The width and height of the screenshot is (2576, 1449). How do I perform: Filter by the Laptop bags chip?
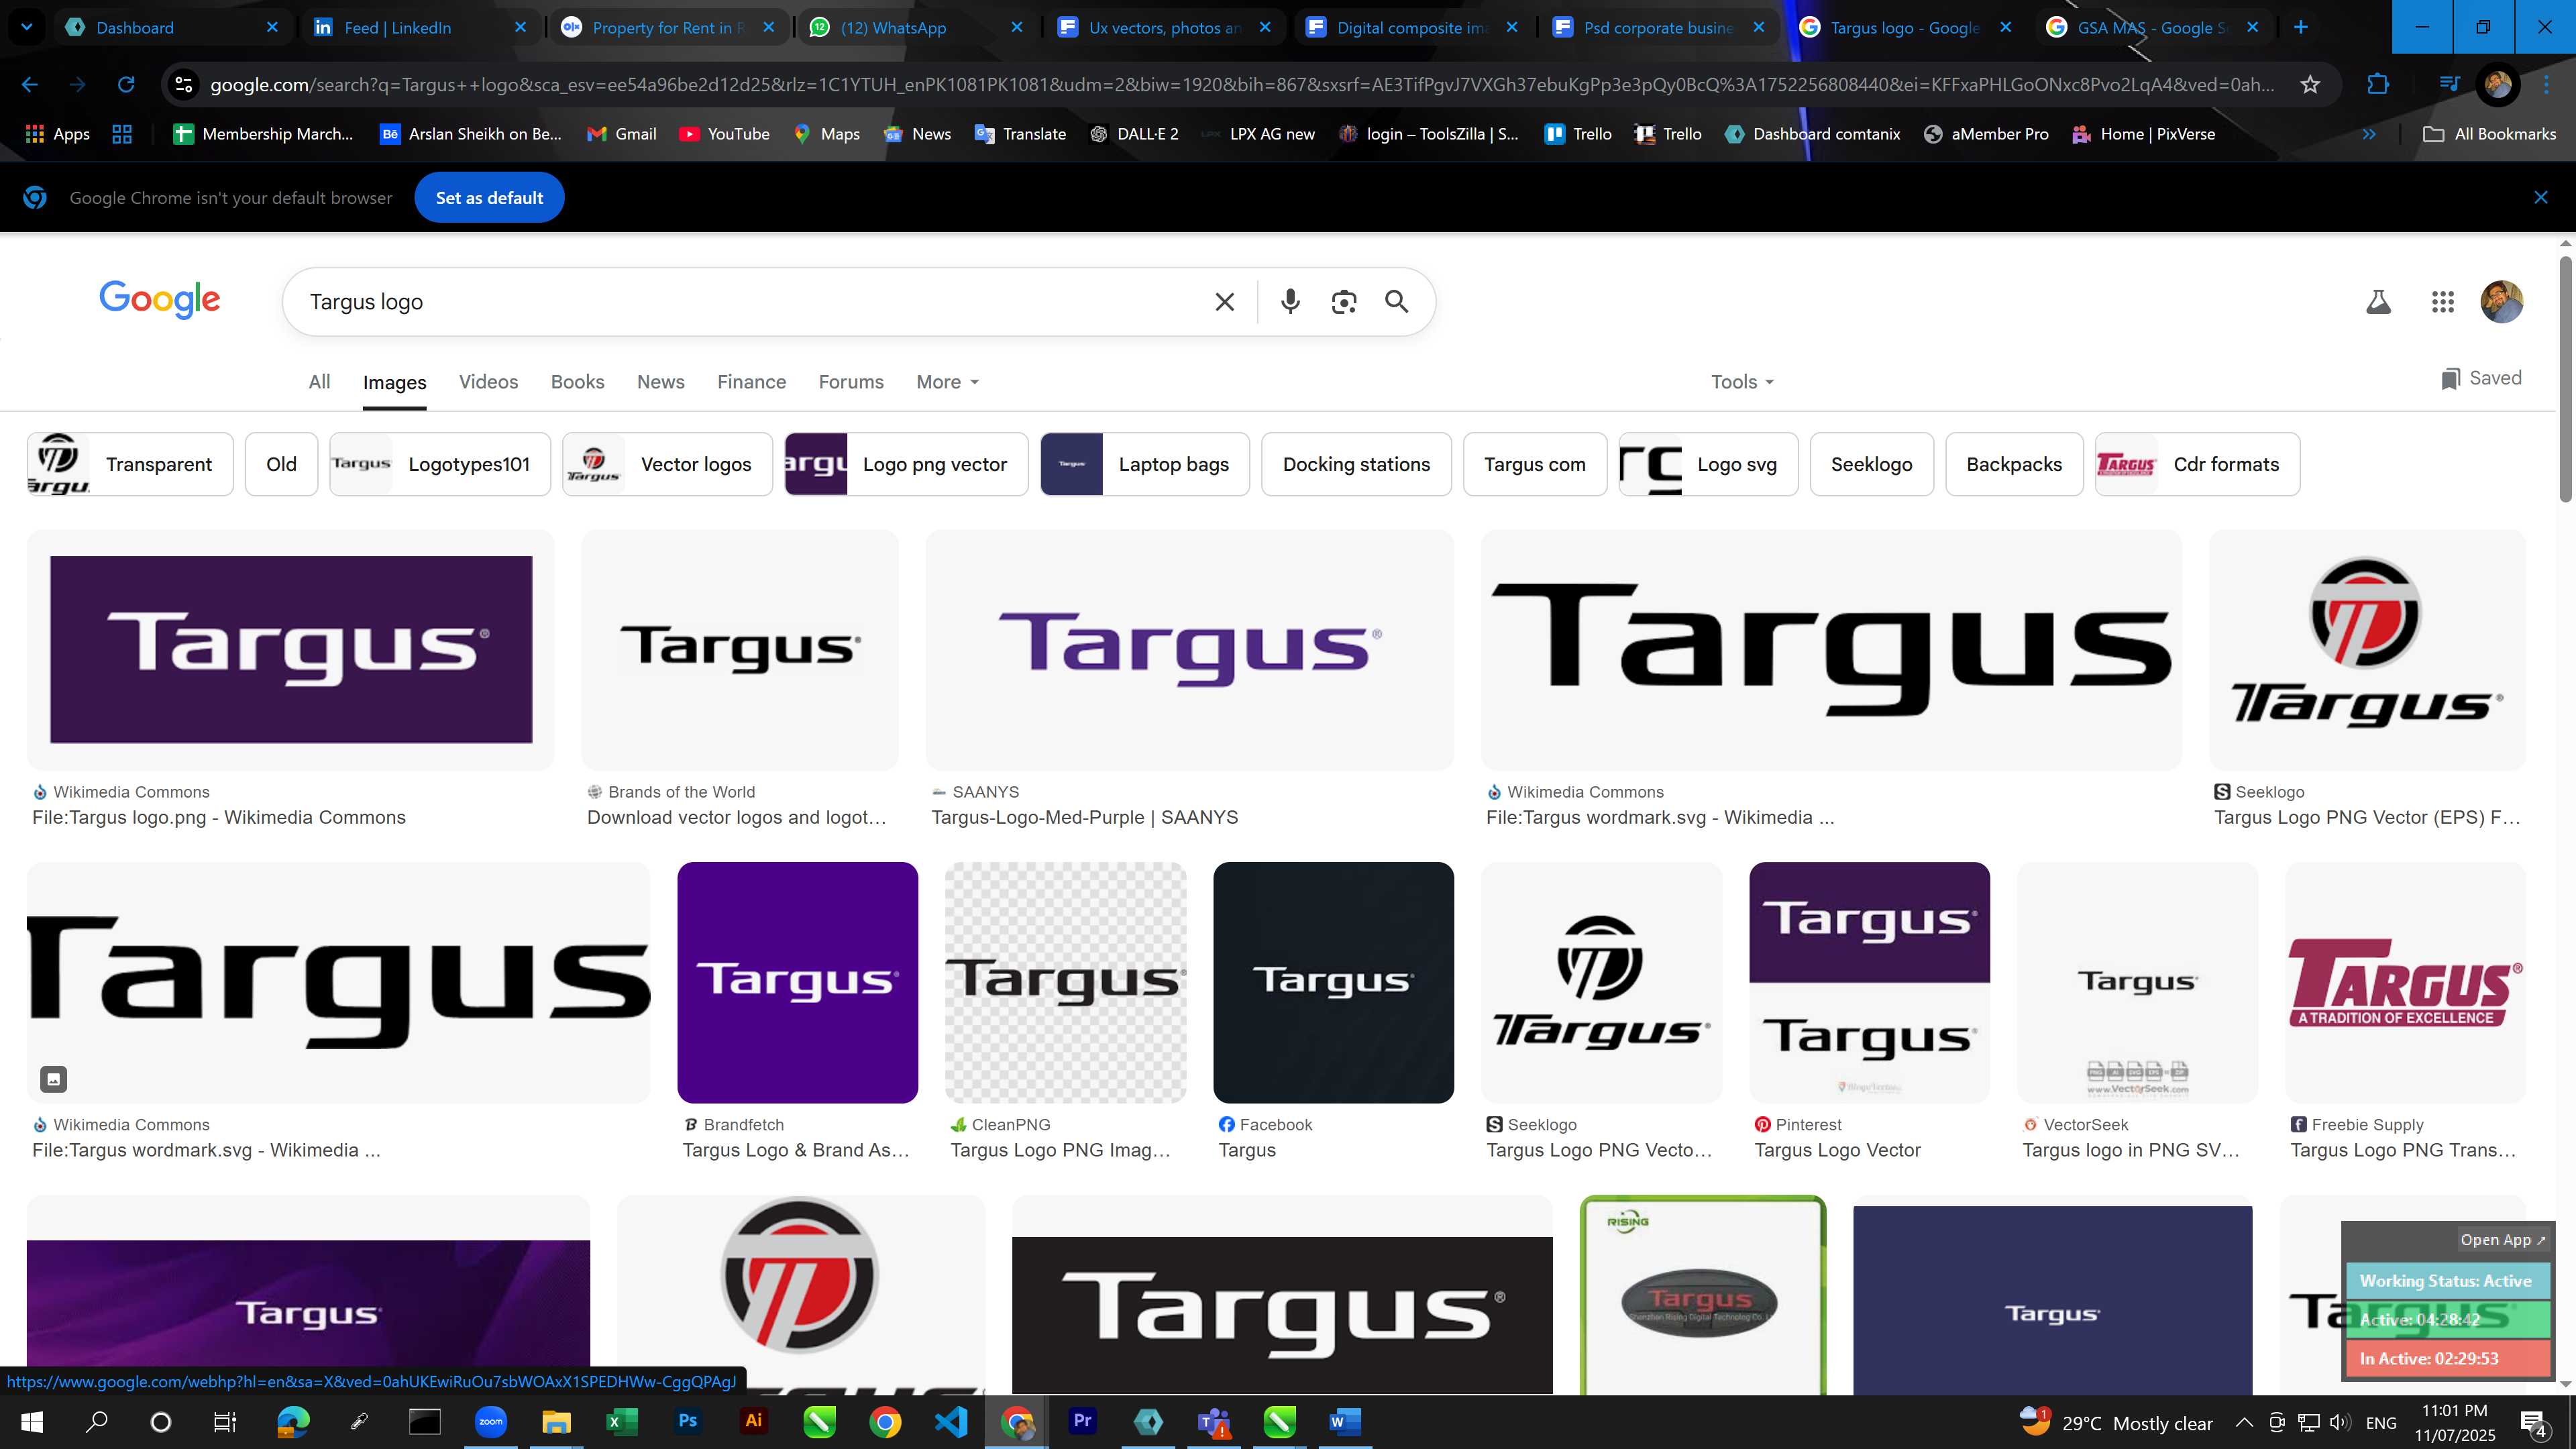coord(1145,464)
